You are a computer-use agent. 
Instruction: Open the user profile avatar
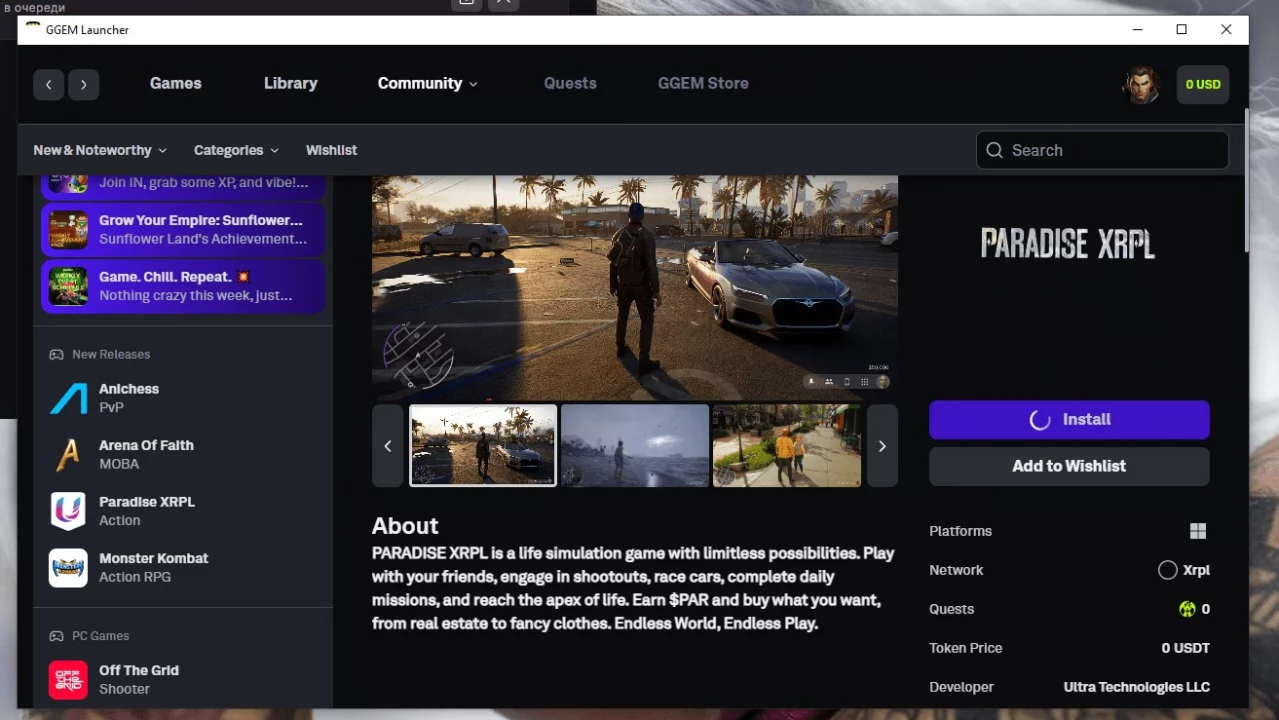point(1141,84)
